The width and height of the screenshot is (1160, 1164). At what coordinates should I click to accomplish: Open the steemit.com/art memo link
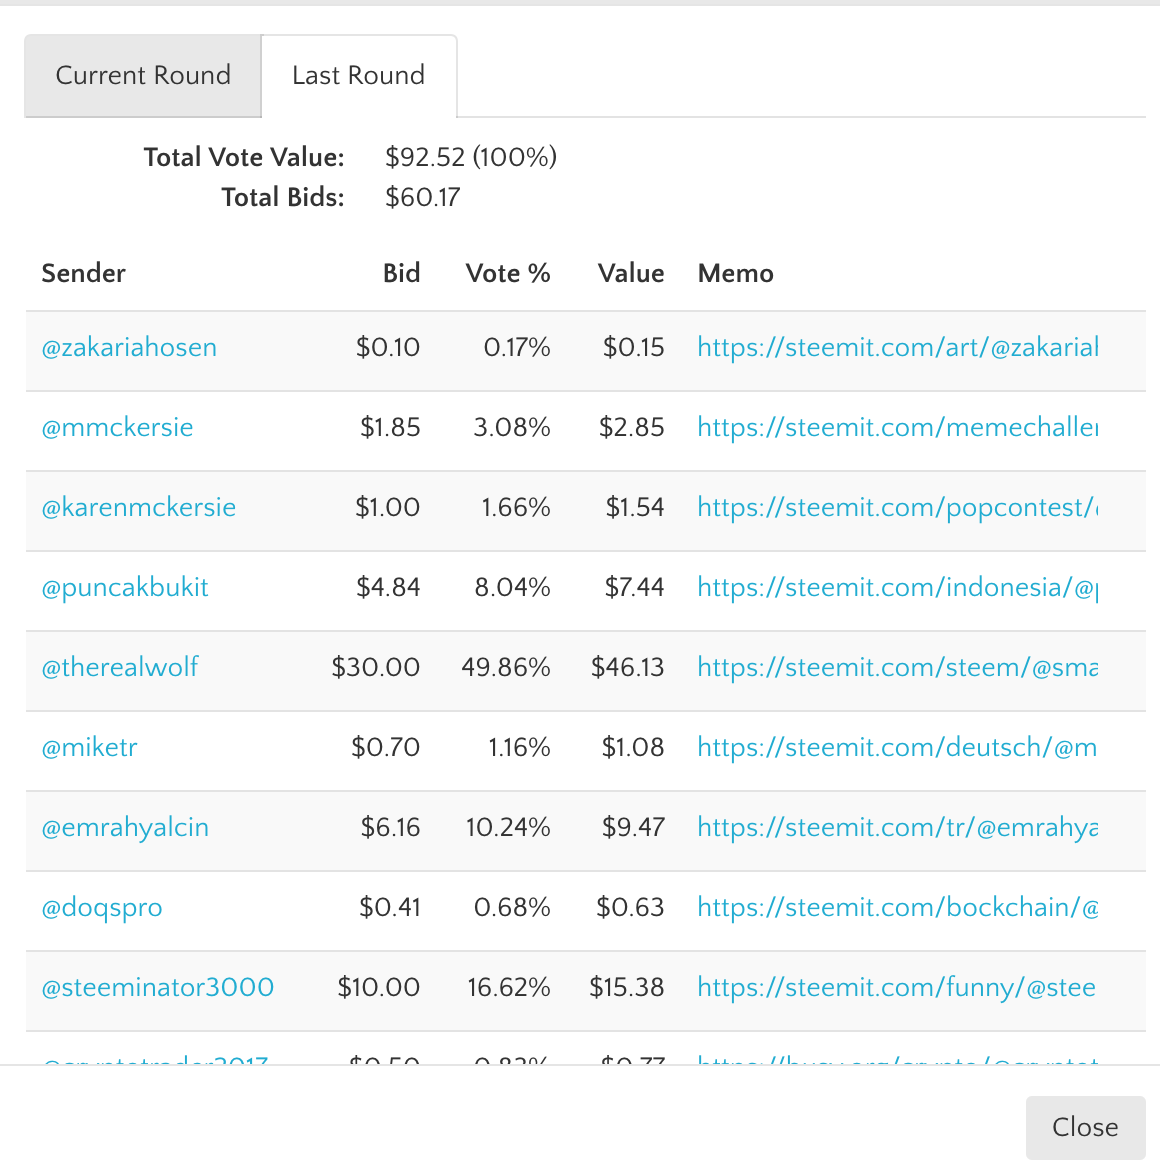(897, 348)
